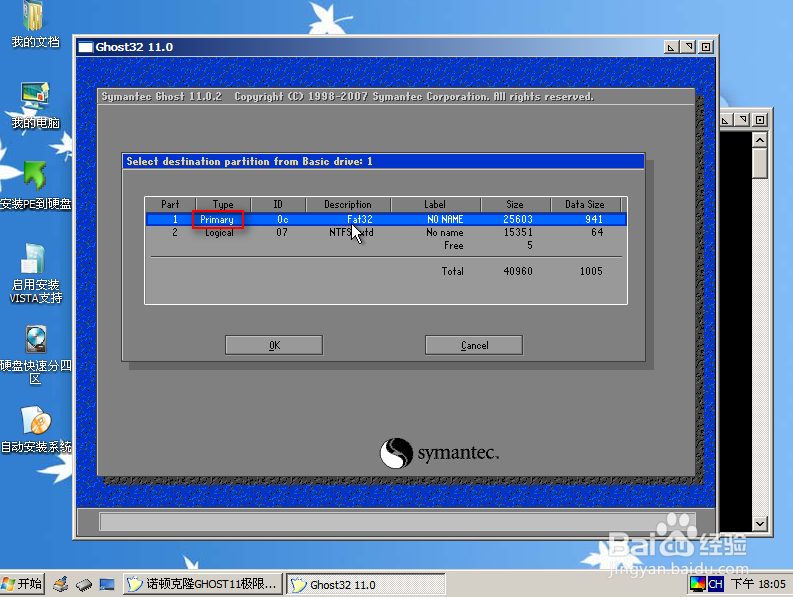The width and height of the screenshot is (793, 597).
Task: Select partition 1 Primary Fat32 row
Action: click(386, 219)
